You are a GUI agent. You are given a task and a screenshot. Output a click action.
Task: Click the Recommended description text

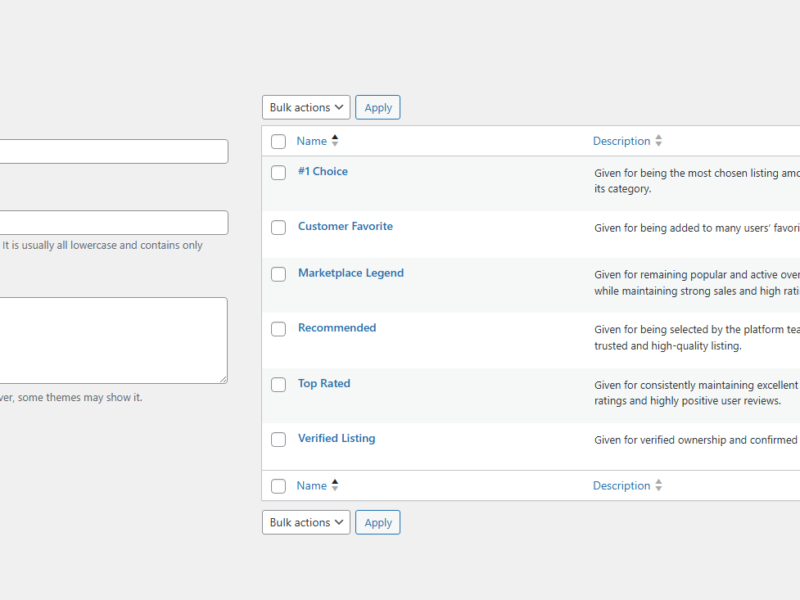click(x=697, y=337)
